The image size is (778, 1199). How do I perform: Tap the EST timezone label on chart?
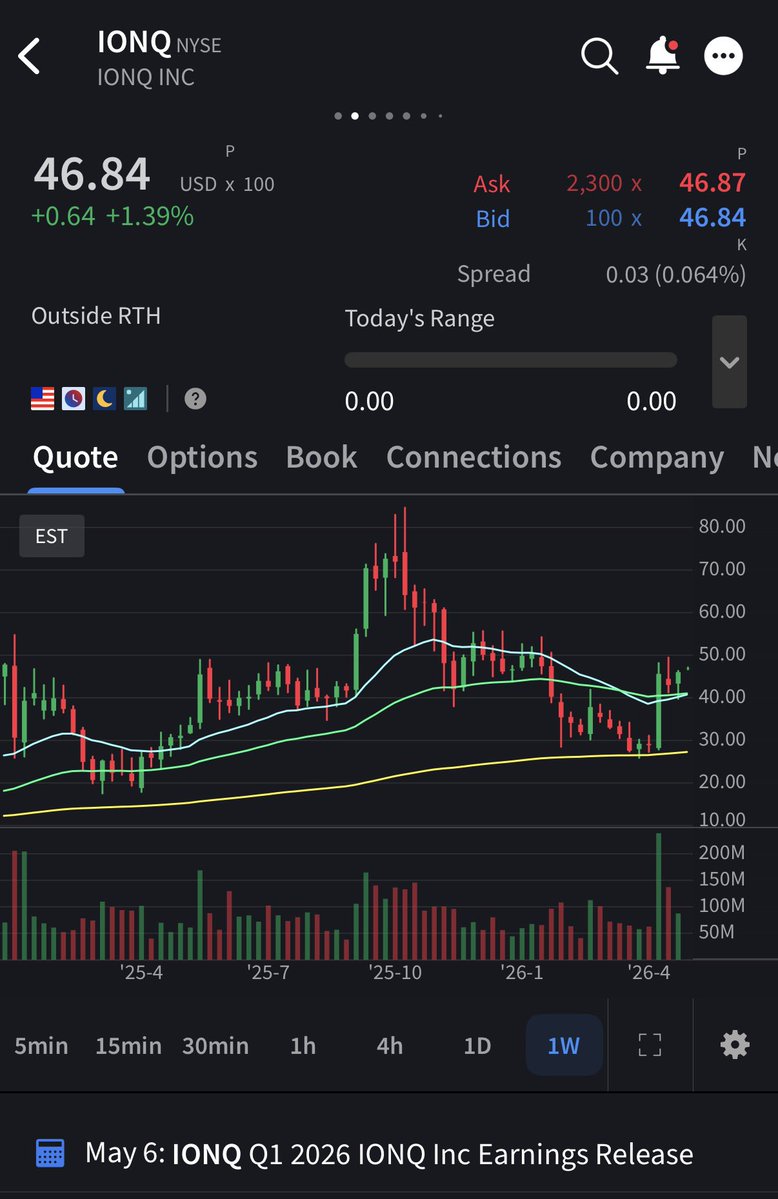(x=51, y=536)
